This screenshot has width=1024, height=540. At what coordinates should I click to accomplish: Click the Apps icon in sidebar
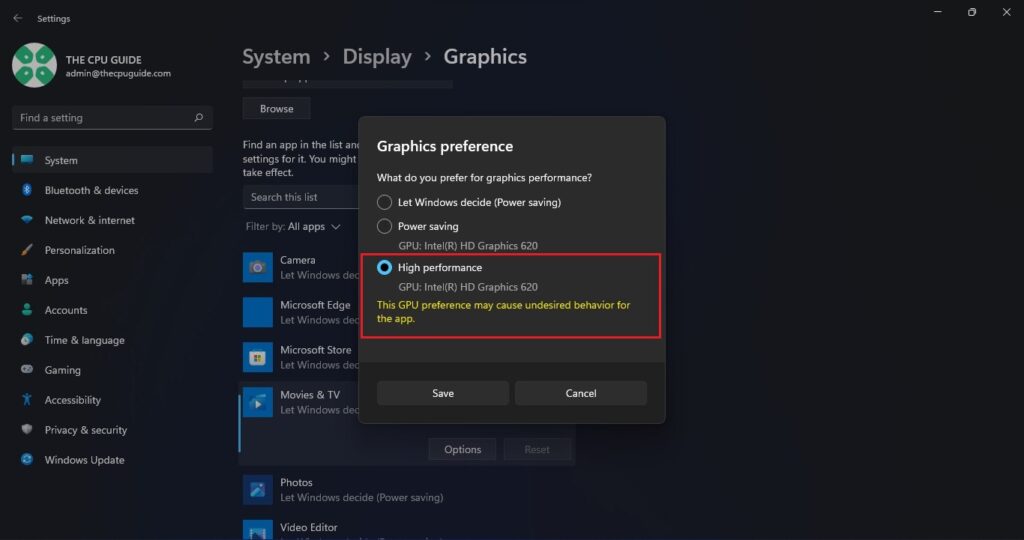[27, 280]
